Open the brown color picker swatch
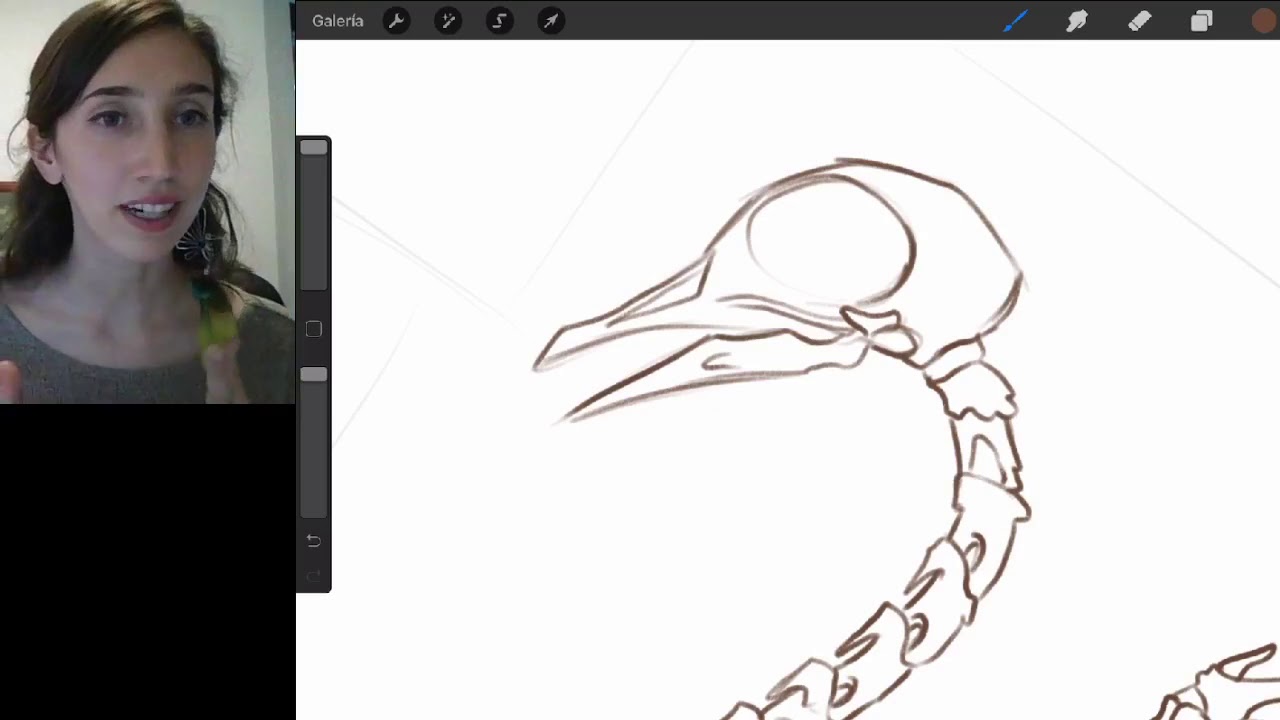Screen dimensions: 1280x720 pos(1264,21)
